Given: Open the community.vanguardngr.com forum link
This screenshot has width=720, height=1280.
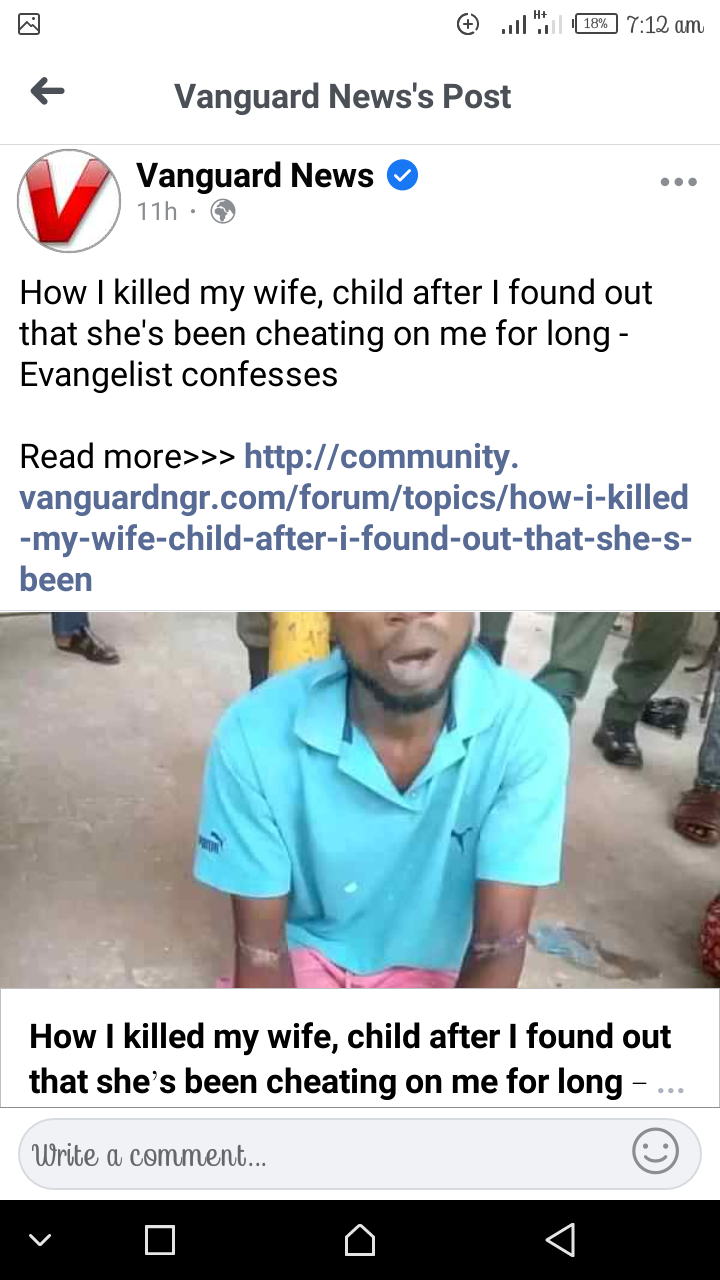Looking at the screenshot, I should [354, 517].
